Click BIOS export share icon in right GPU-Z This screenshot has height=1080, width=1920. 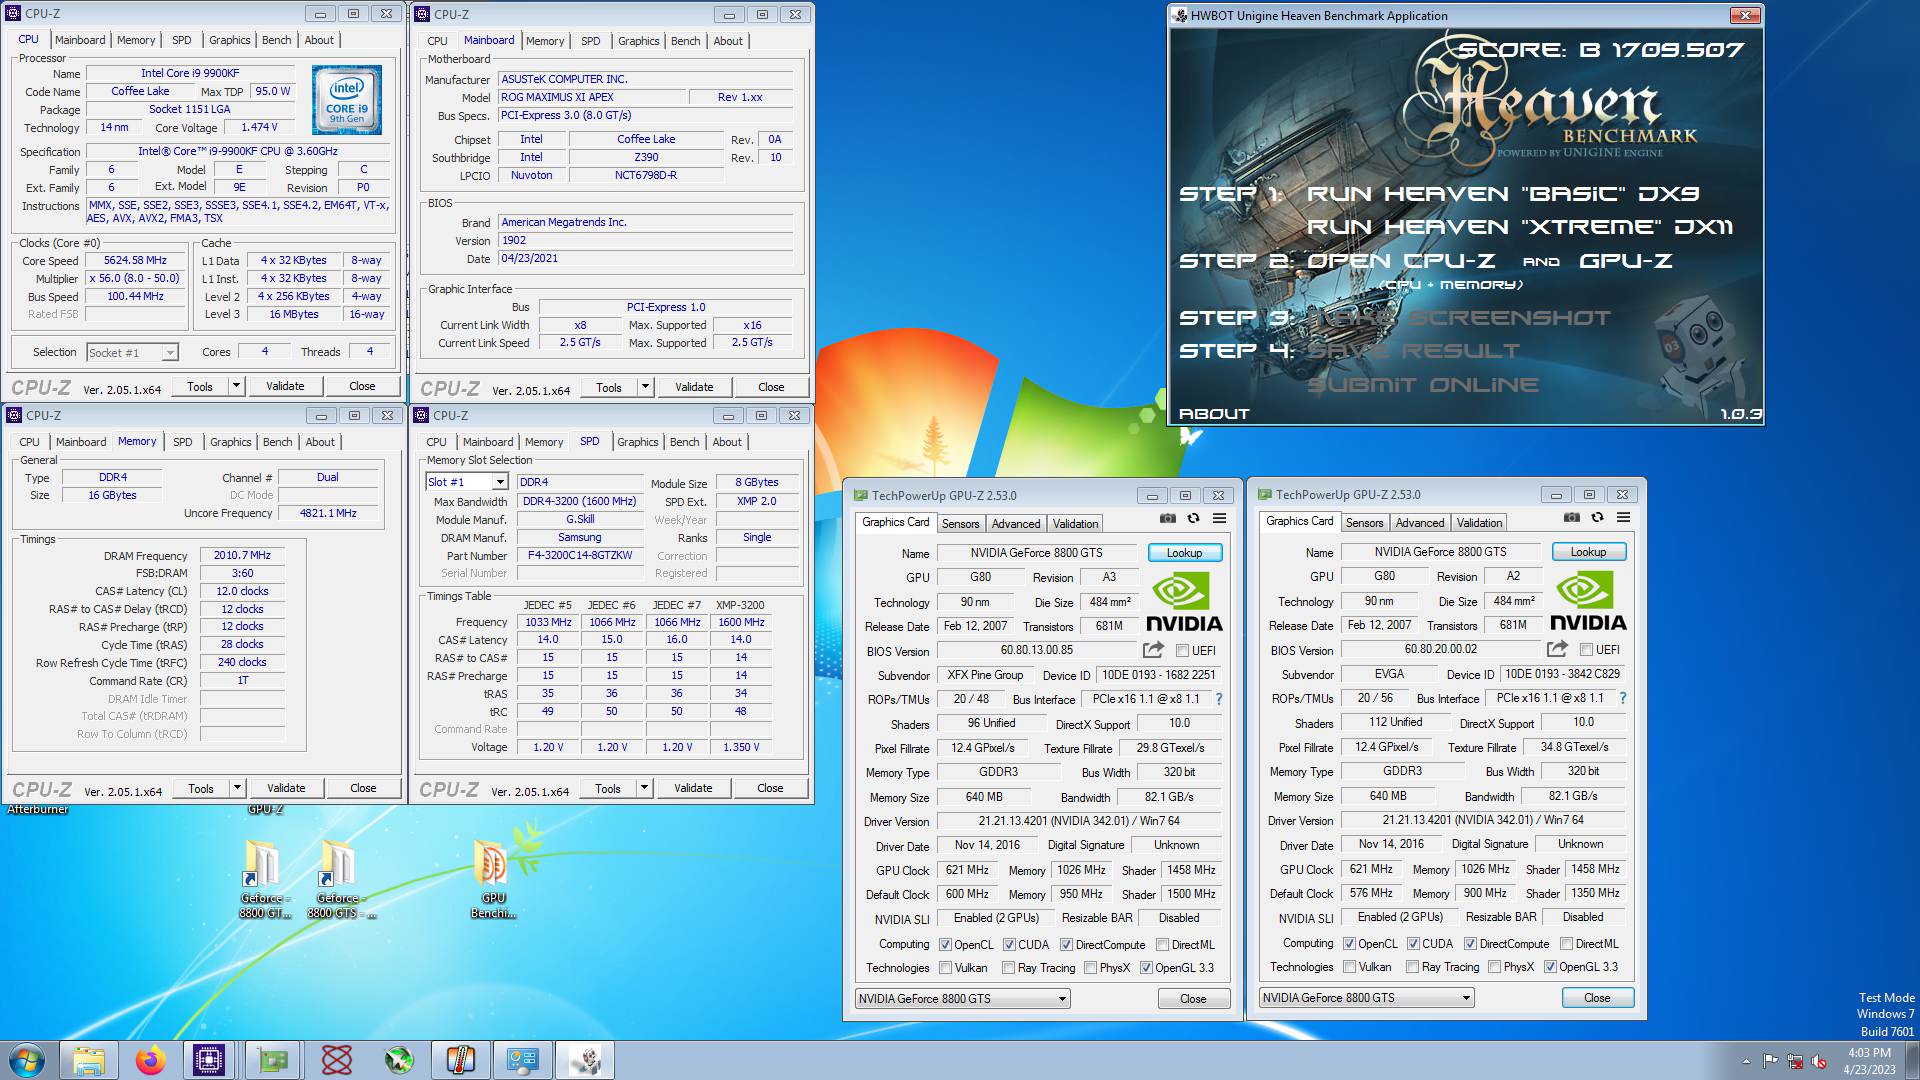[1557, 649]
